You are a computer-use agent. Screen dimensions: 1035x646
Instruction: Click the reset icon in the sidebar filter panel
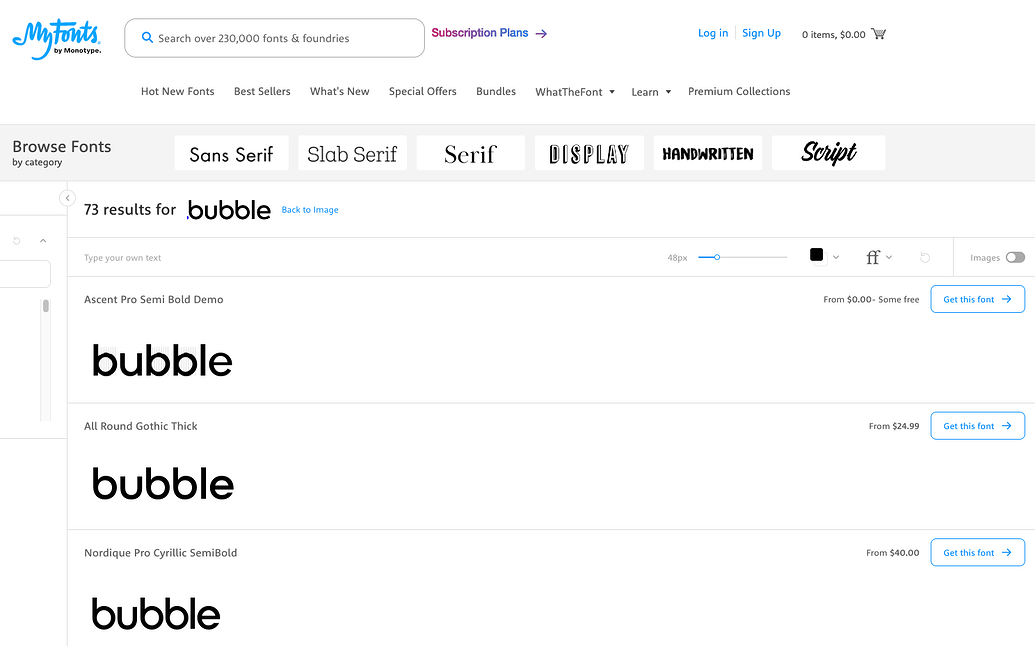click(14, 240)
